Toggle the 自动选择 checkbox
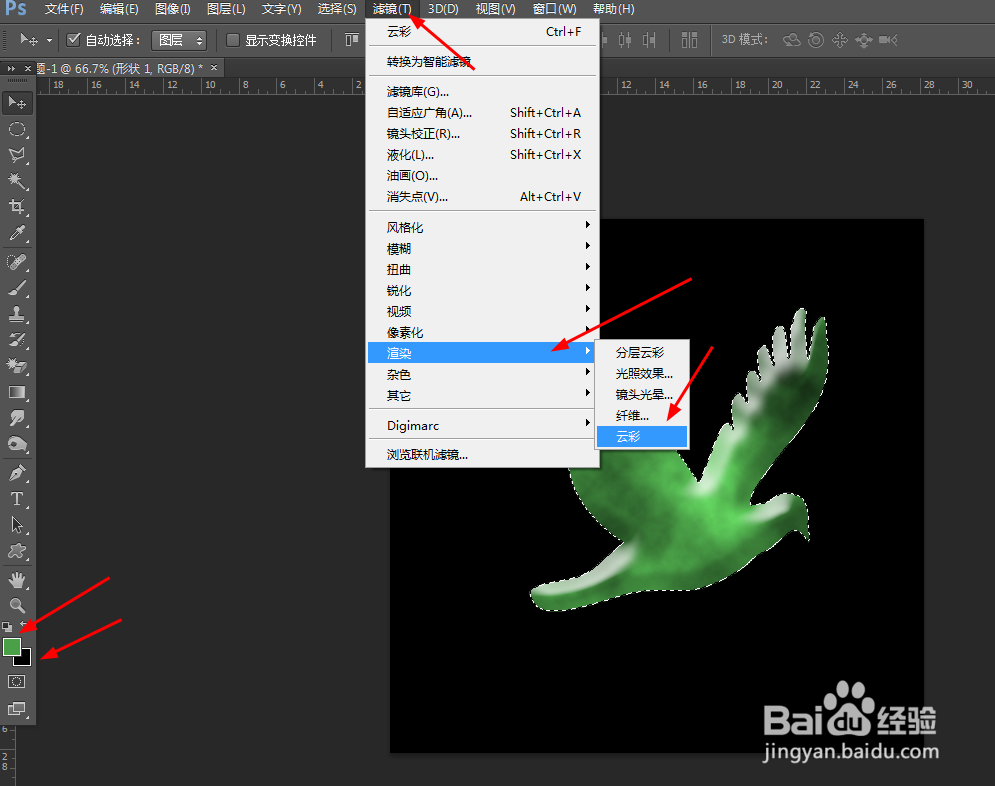 point(74,40)
